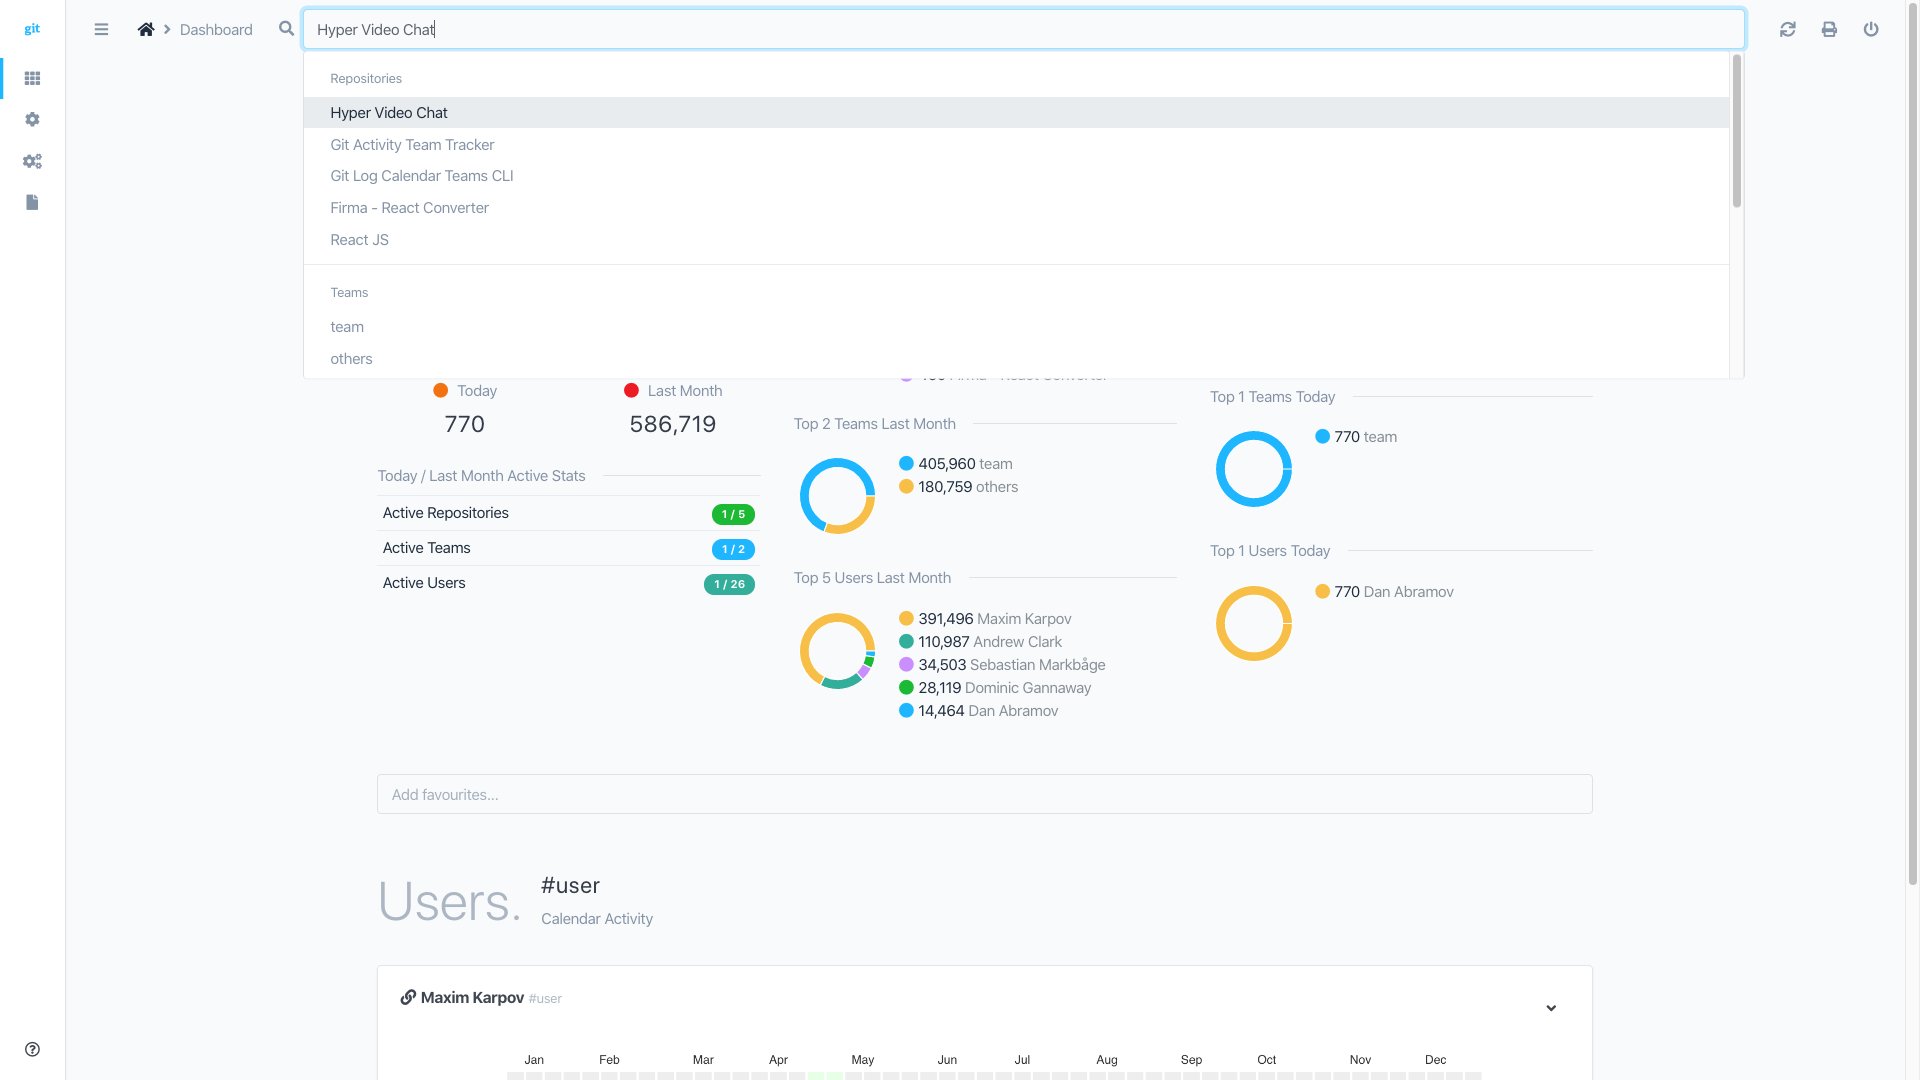Open help question mark icon
Image resolution: width=1920 pixels, height=1080 pixels.
(x=32, y=1049)
